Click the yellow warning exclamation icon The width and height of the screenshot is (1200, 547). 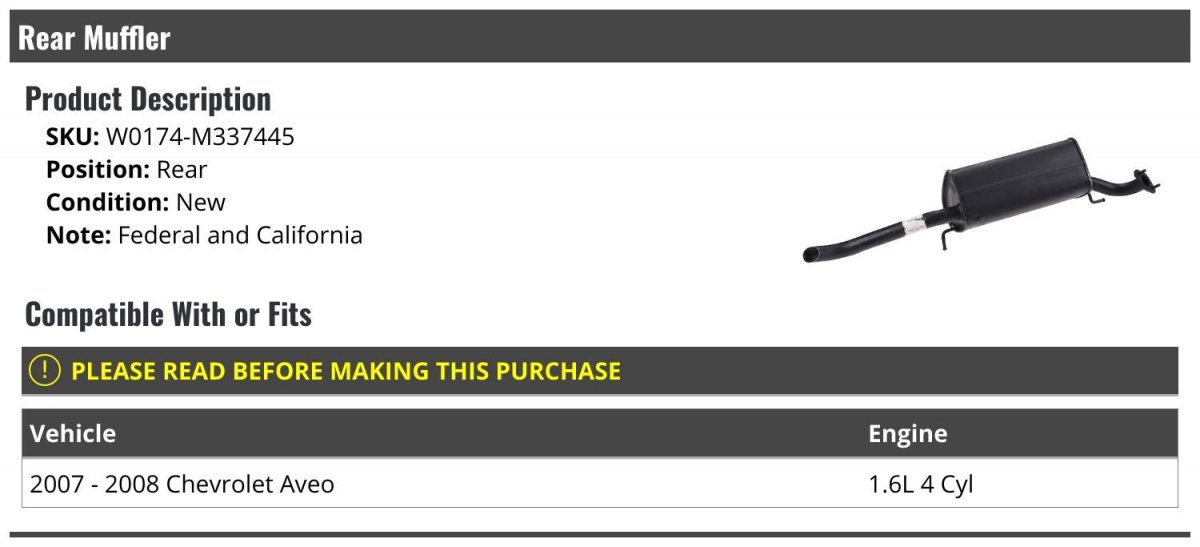(45, 371)
